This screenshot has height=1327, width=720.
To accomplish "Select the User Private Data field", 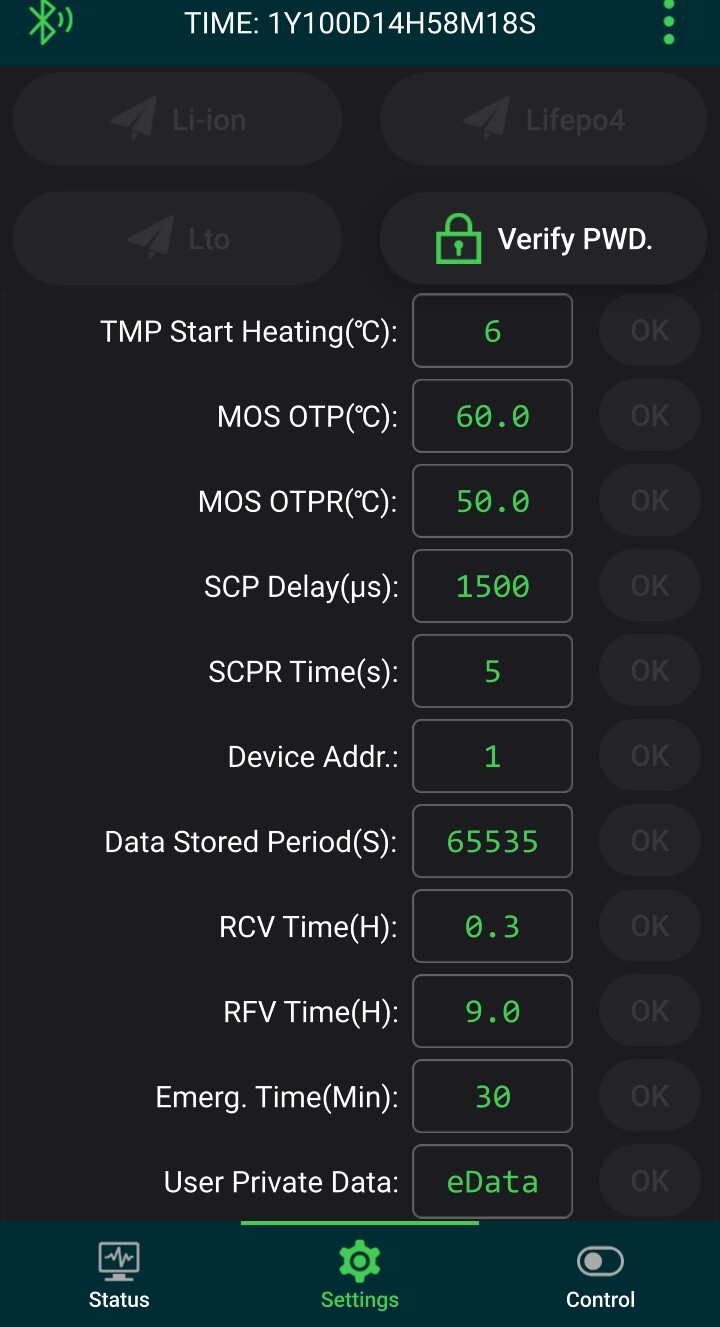I will 492,1181.
